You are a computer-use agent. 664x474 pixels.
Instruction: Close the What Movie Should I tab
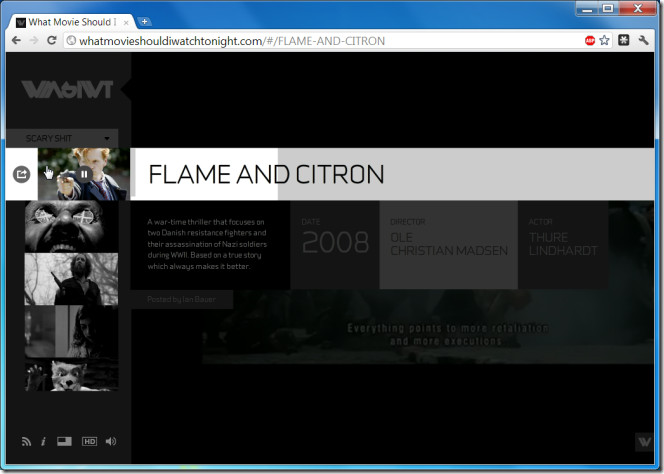126,23
